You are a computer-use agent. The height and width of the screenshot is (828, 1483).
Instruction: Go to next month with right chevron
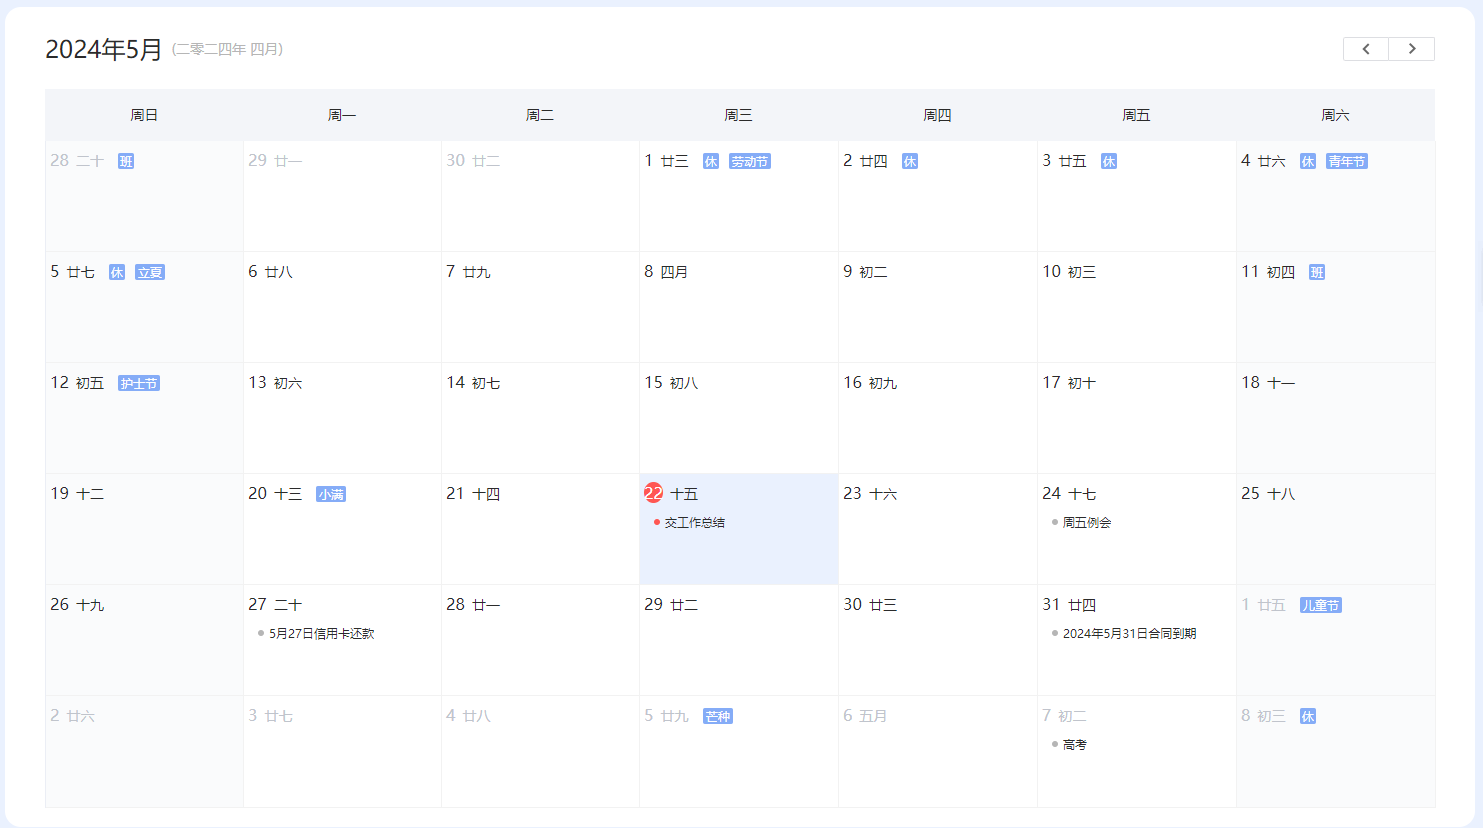(1412, 49)
